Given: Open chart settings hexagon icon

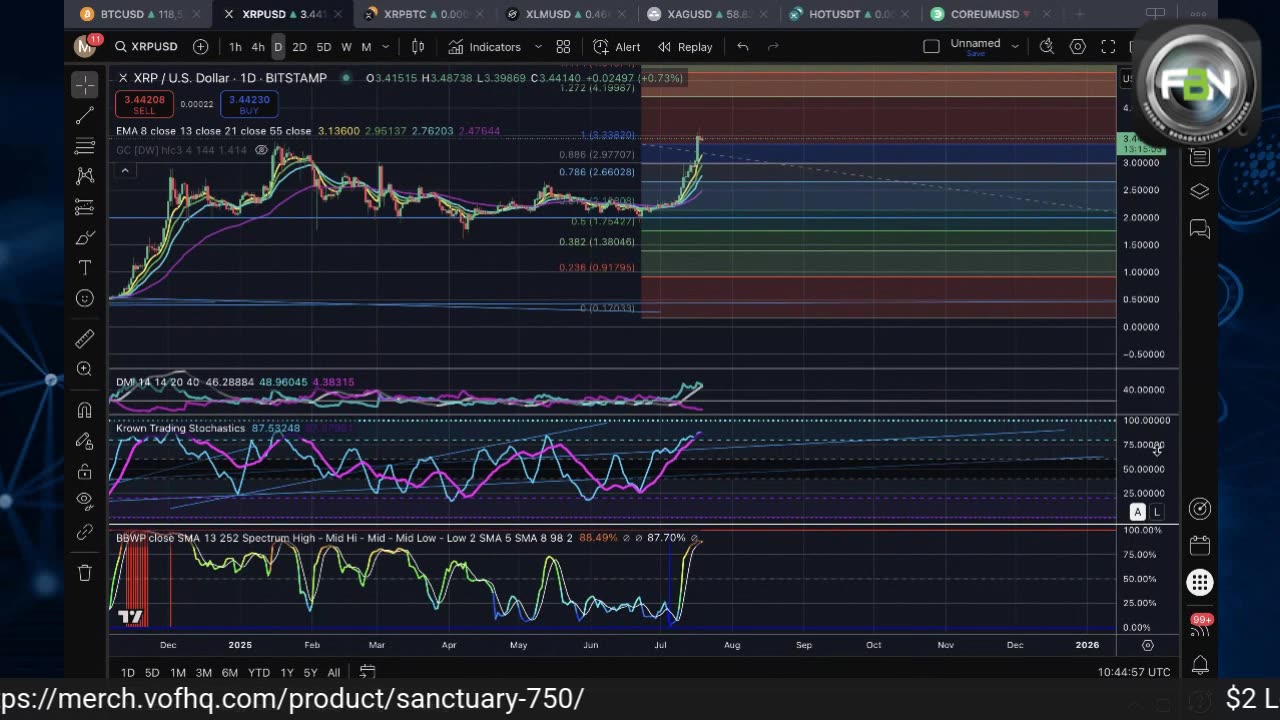Looking at the screenshot, I should coord(1078,47).
